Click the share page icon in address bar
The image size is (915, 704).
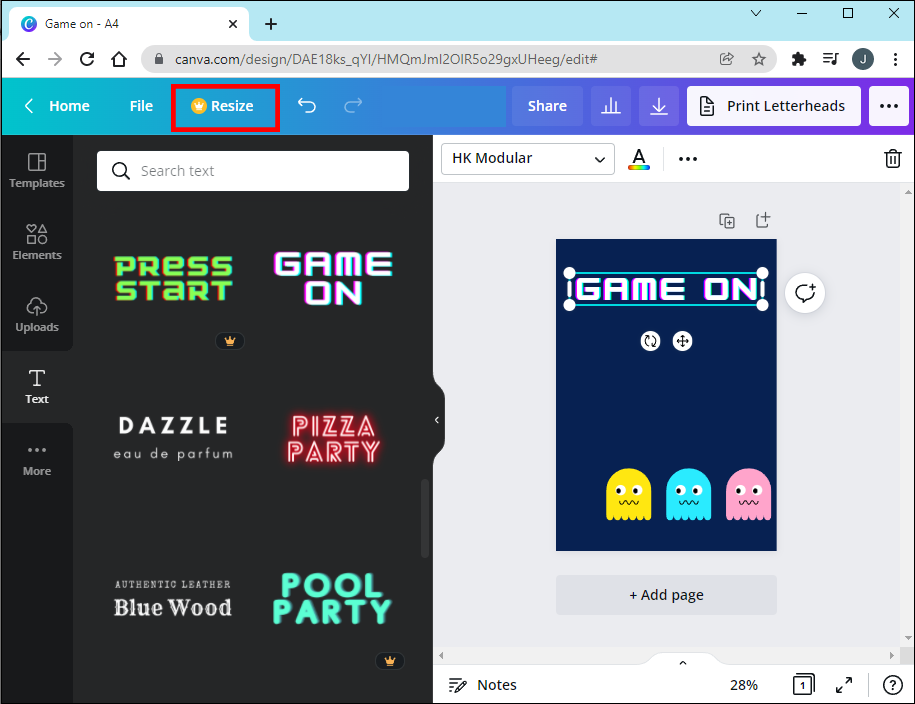[x=727, y=59]
